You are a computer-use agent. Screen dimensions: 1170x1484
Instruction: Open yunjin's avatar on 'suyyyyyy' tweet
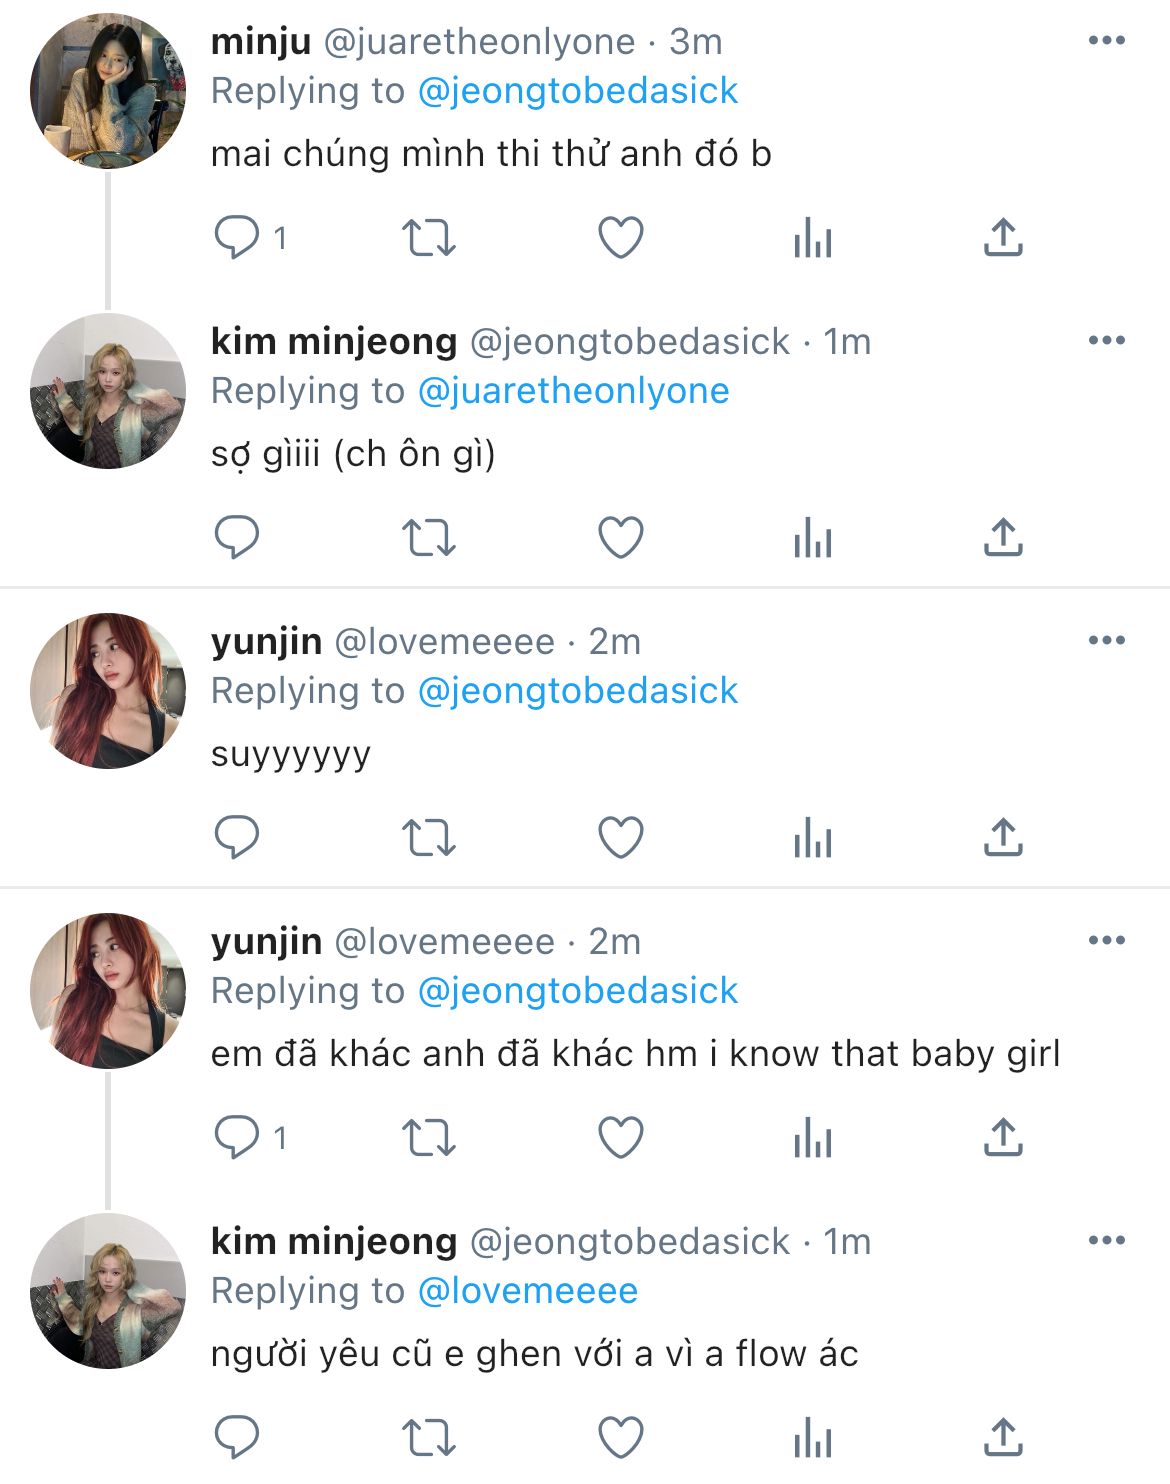point(108,691)
